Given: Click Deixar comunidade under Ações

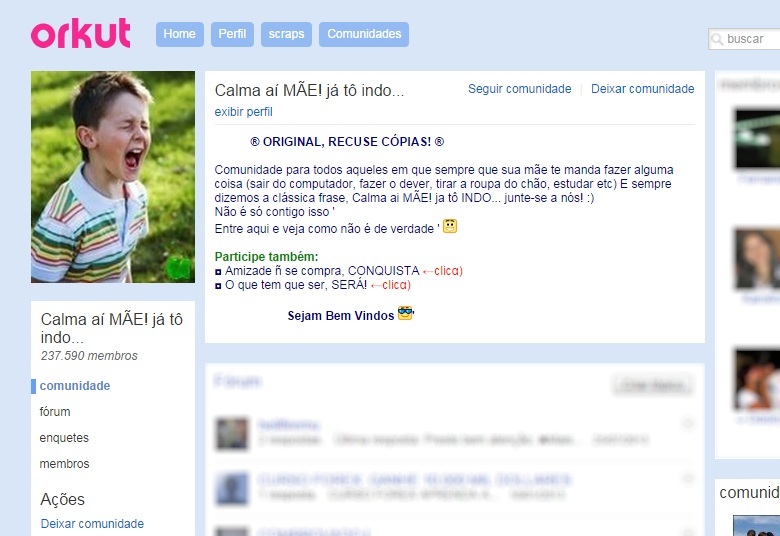Looking at the screenshot, I should tap(92, 524).
